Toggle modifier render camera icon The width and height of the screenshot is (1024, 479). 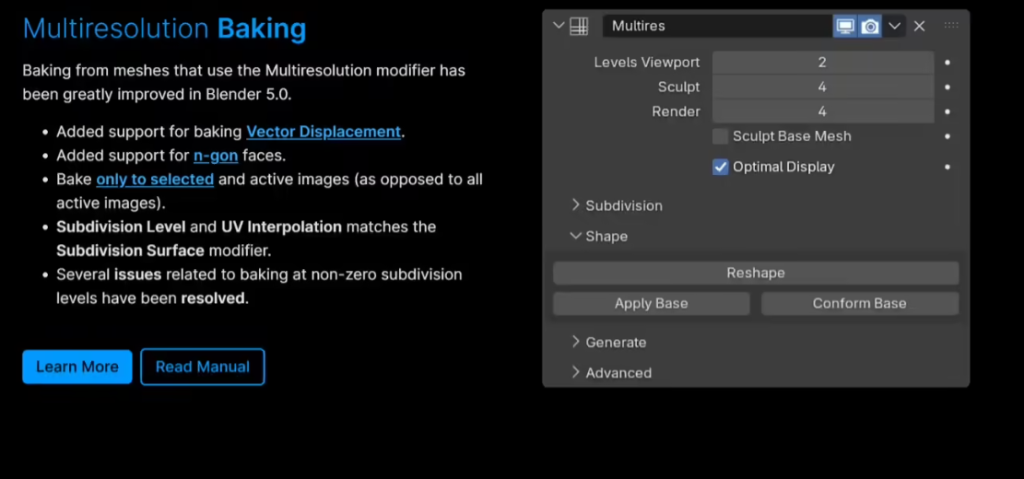tap(869, 26)
